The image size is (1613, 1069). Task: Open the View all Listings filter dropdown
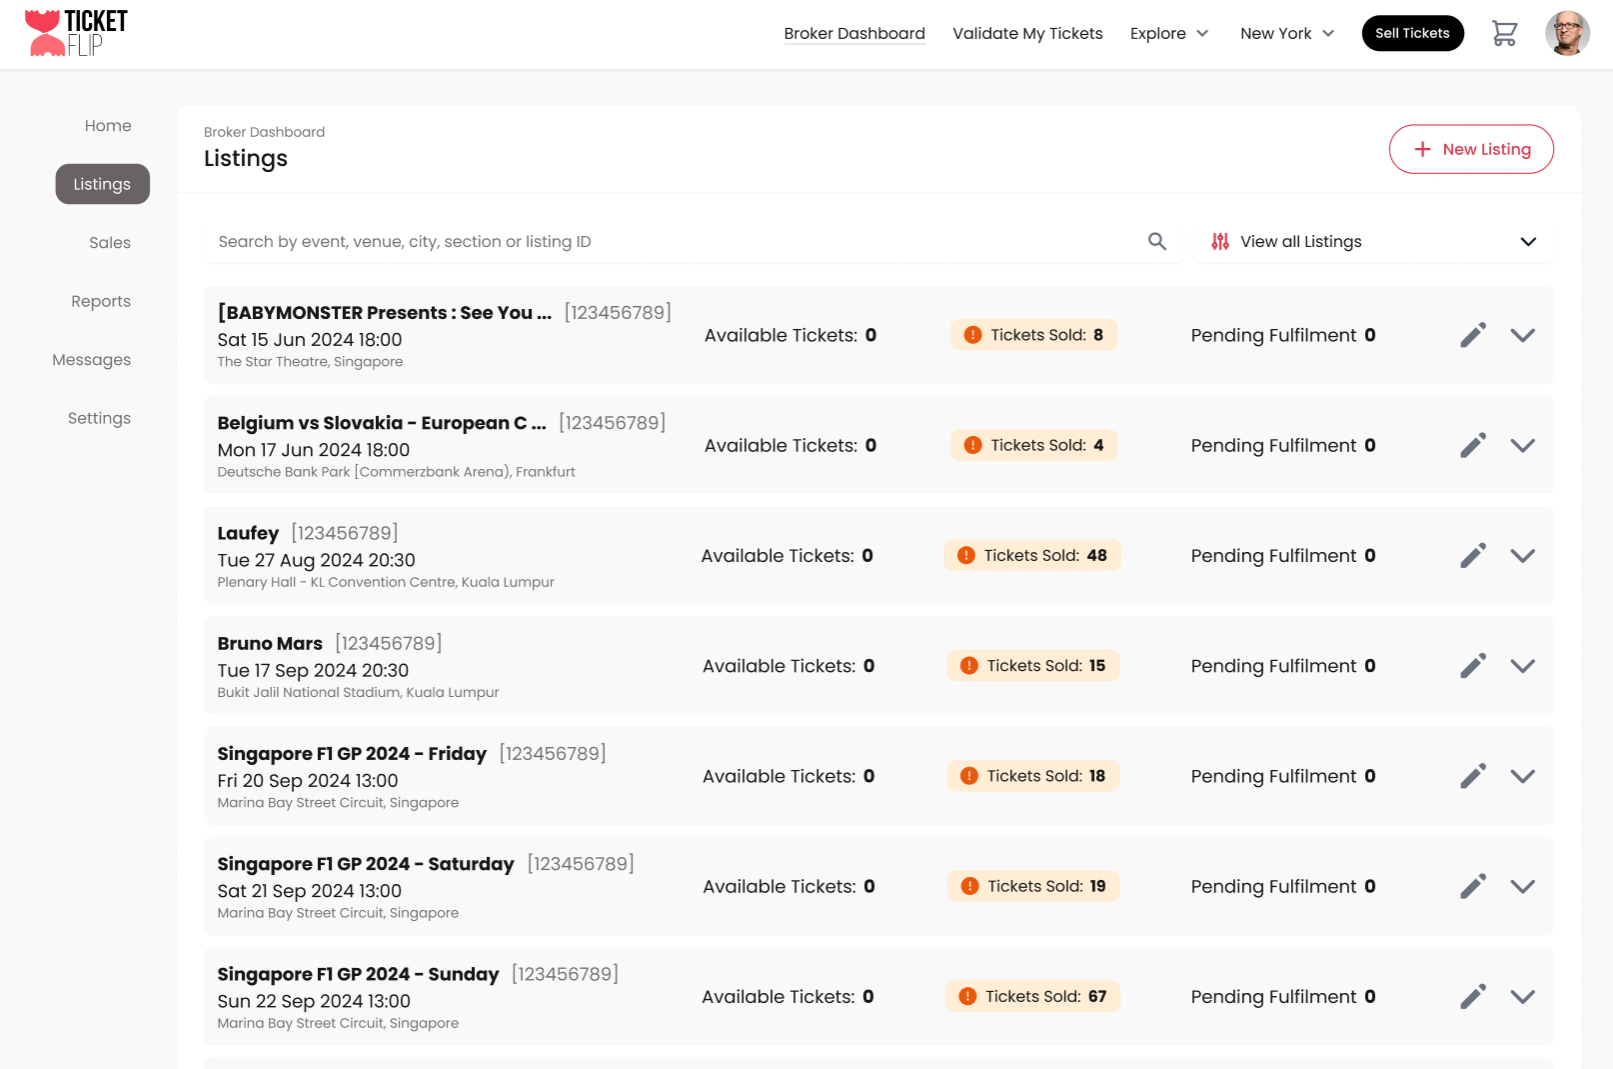pos(1375,241)
